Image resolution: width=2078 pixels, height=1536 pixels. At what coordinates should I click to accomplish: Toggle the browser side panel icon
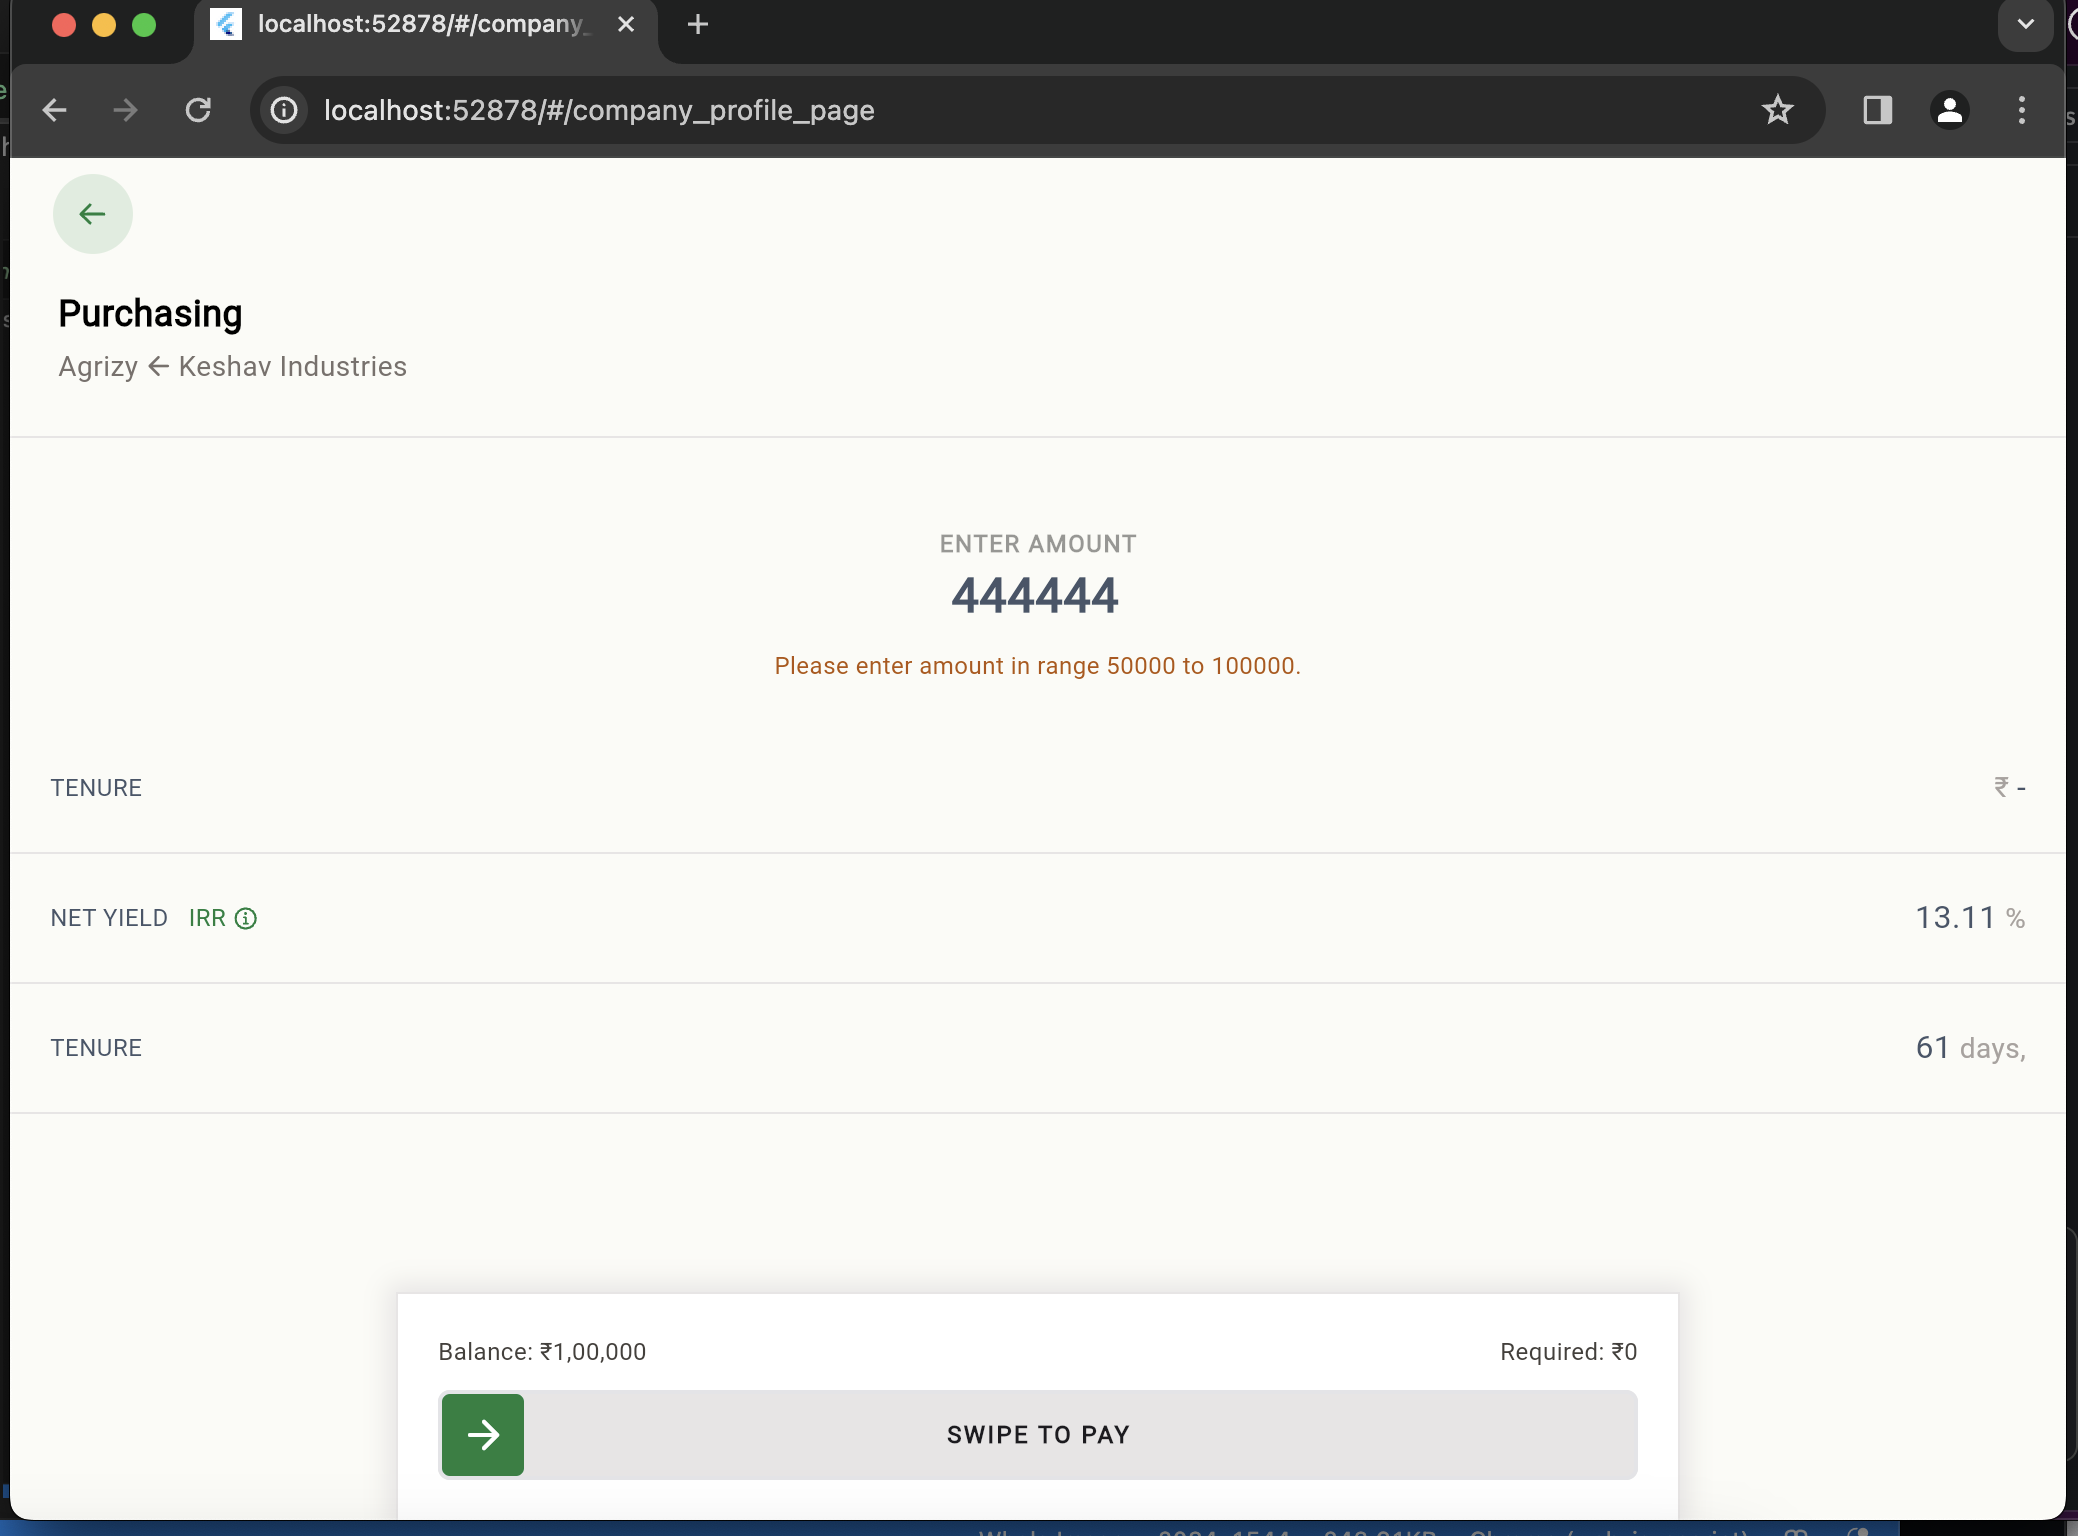coord(1877,110)
